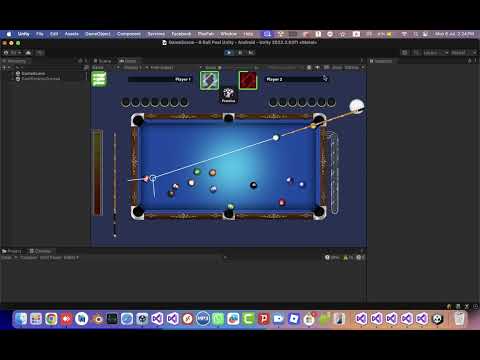Switch to the Project tab
480x360 pixels.
12,251
